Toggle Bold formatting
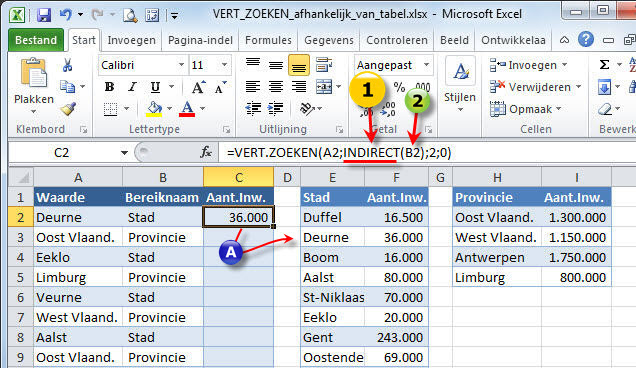The height and width of the screenshot is (368, 636). click(109, 87)
